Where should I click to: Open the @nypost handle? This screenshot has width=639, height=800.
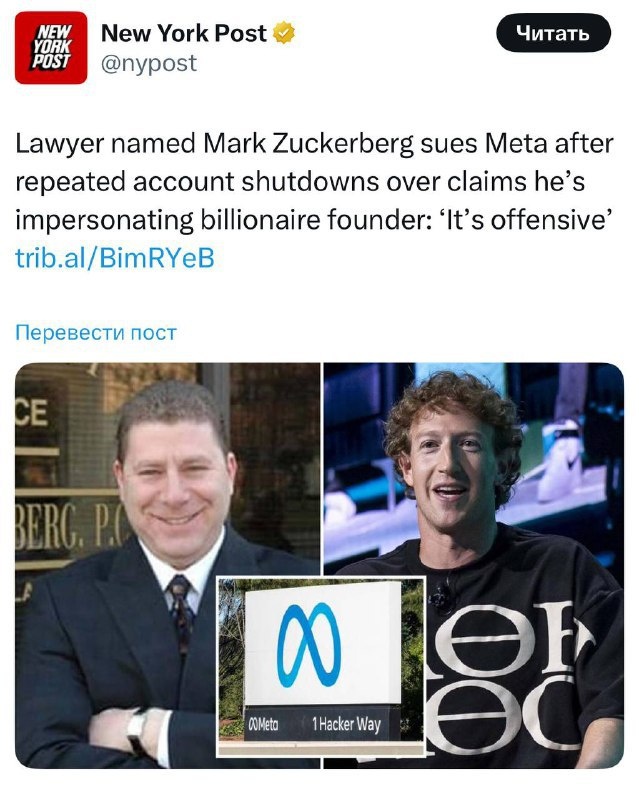[149, 64]
